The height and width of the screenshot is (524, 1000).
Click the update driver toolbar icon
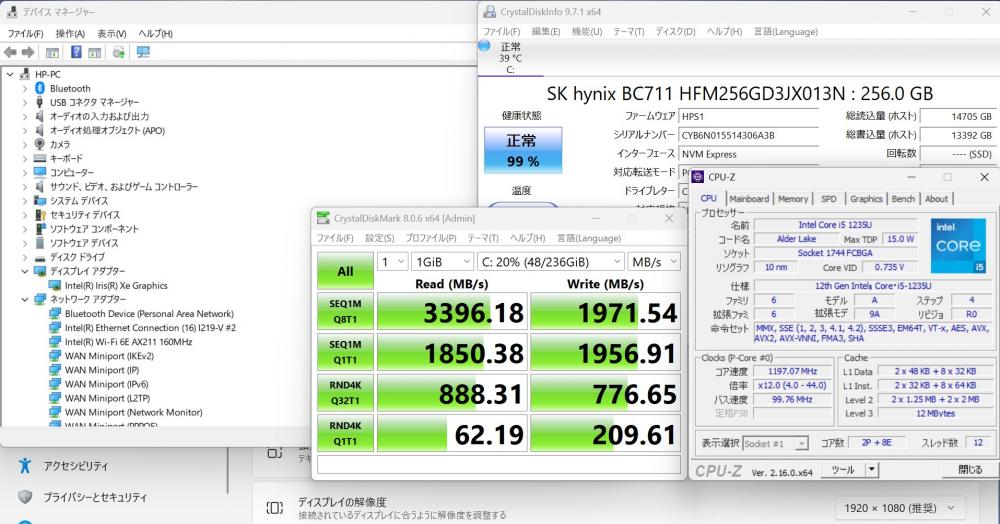119,52
